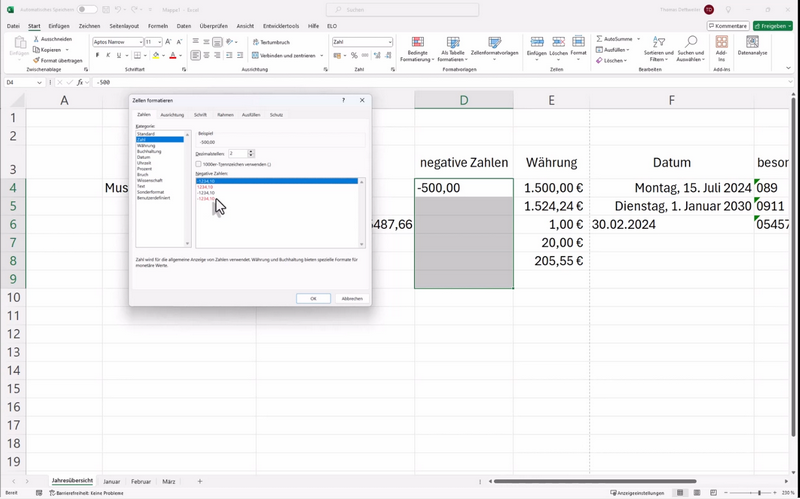
Task: Click the Abbrechen button
Action: tap(352, 298)
